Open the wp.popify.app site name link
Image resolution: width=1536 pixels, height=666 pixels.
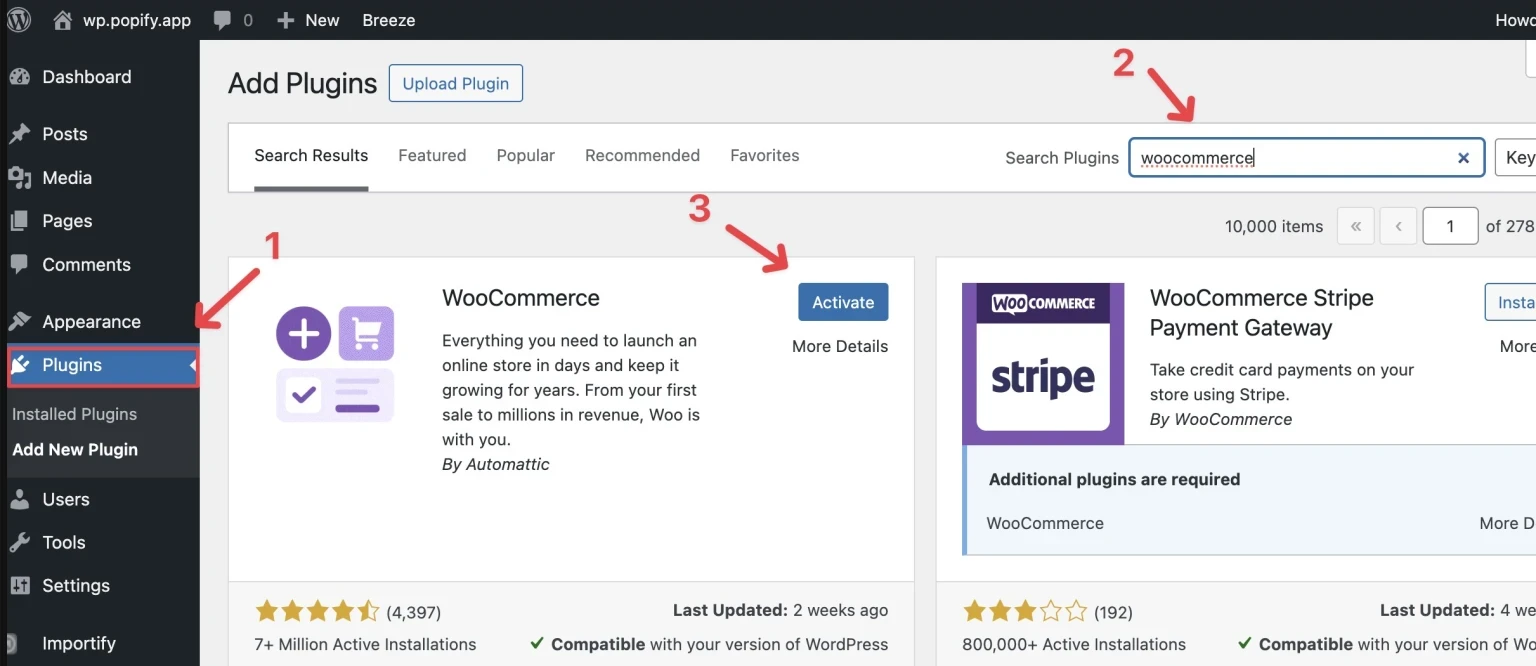137,20
